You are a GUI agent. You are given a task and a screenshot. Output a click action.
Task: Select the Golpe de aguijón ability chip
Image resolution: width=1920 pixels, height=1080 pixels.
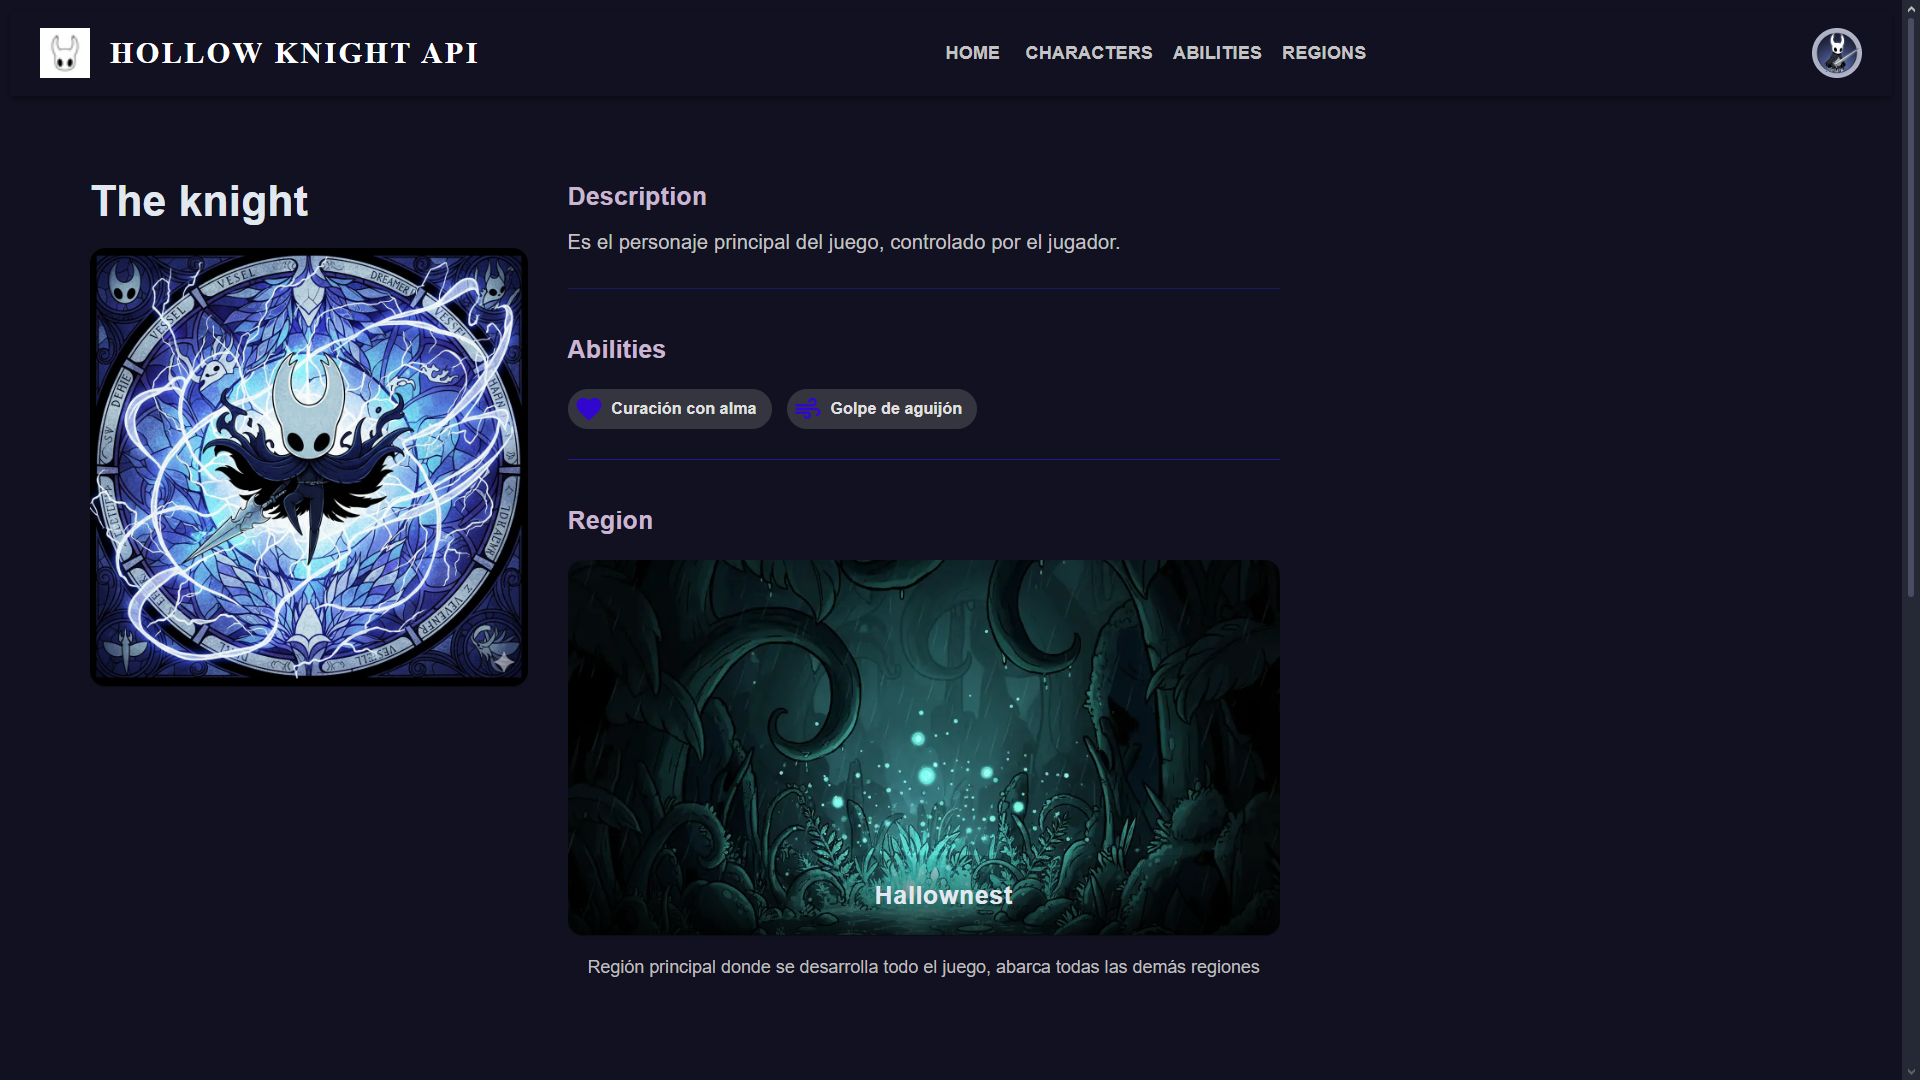pyautogui.click(x=881, y=409)
